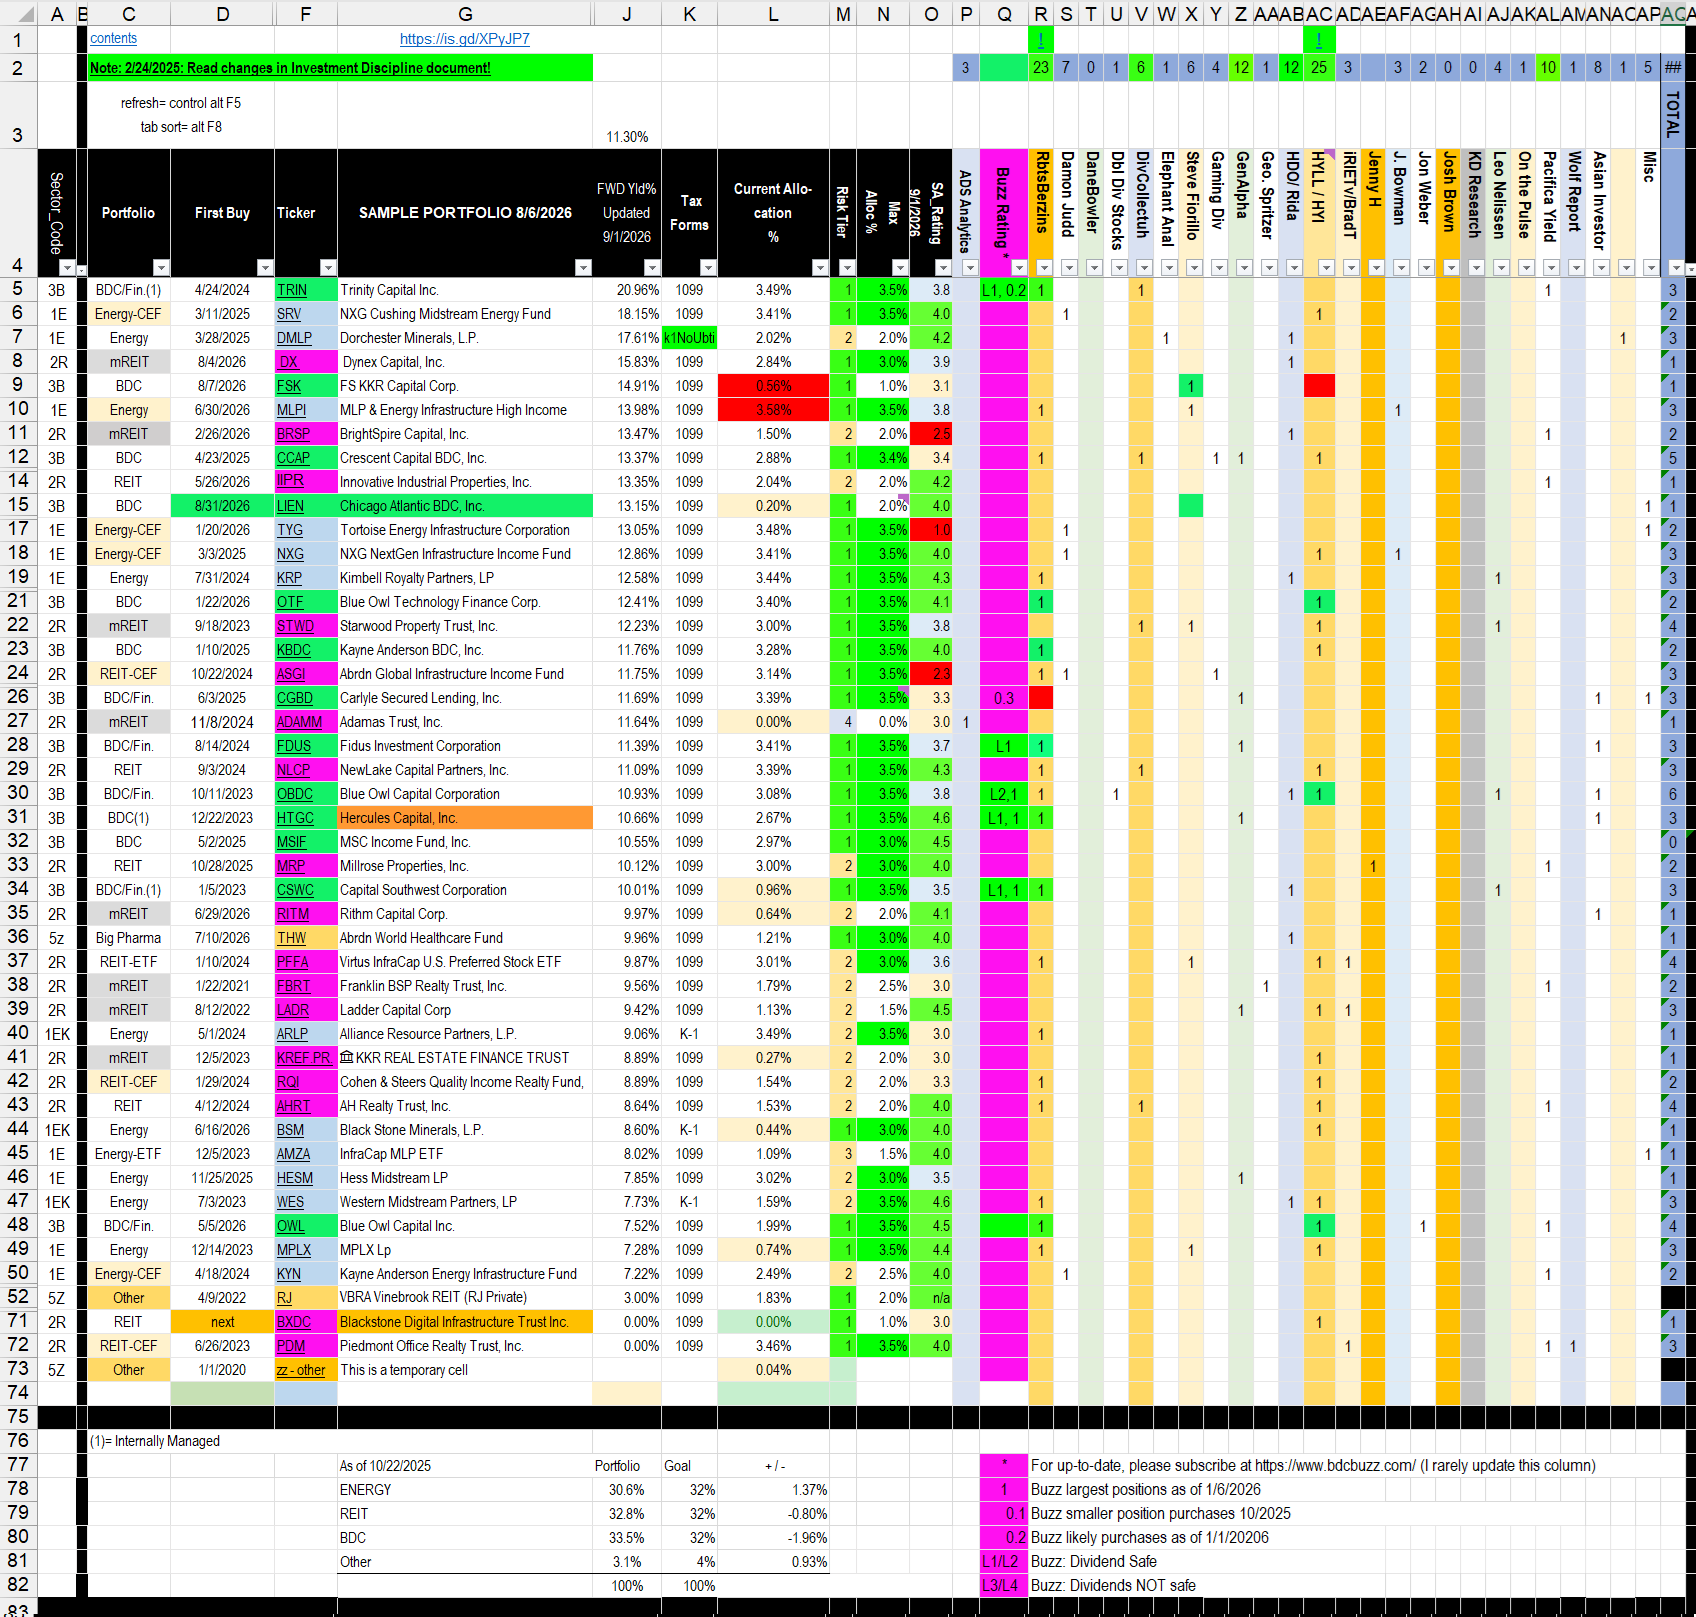
Task: Click the green note cell about Investment Discipline
Action: (x=340, y=68)
